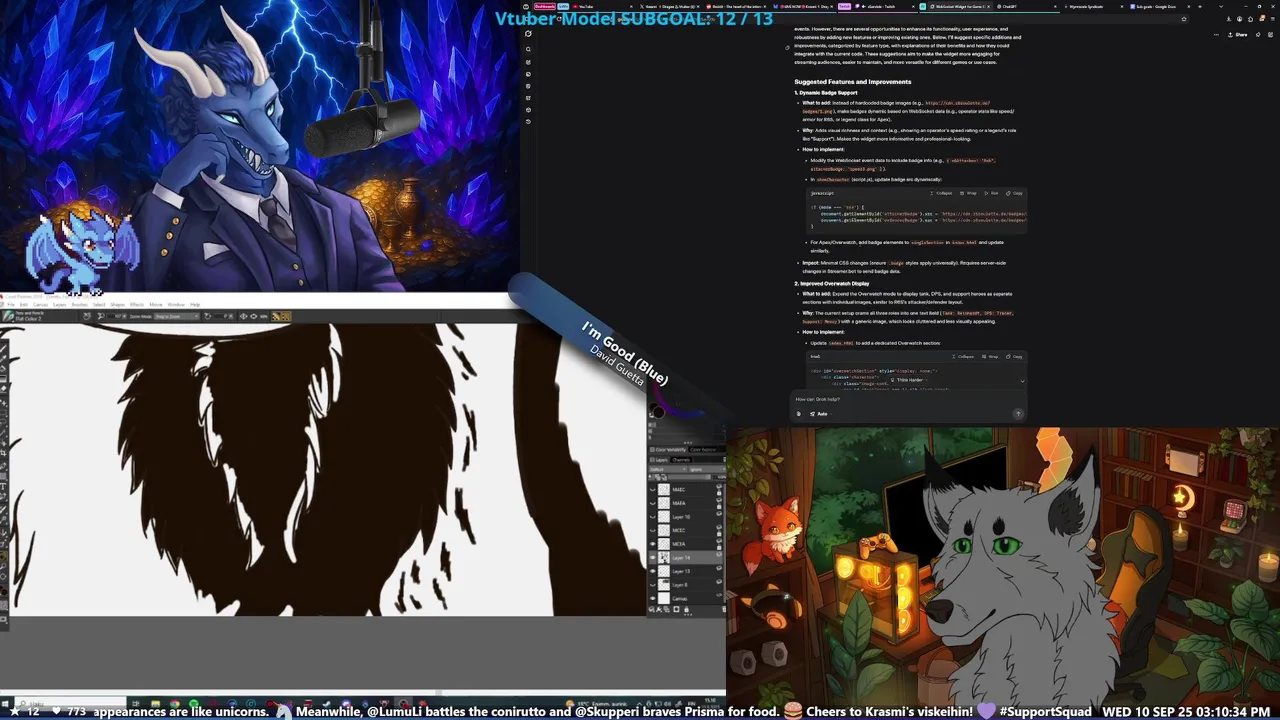Click the three-dot menu beside Share
The height and width of the screenshot is (720, 1280).
(x=1216, y=35)
